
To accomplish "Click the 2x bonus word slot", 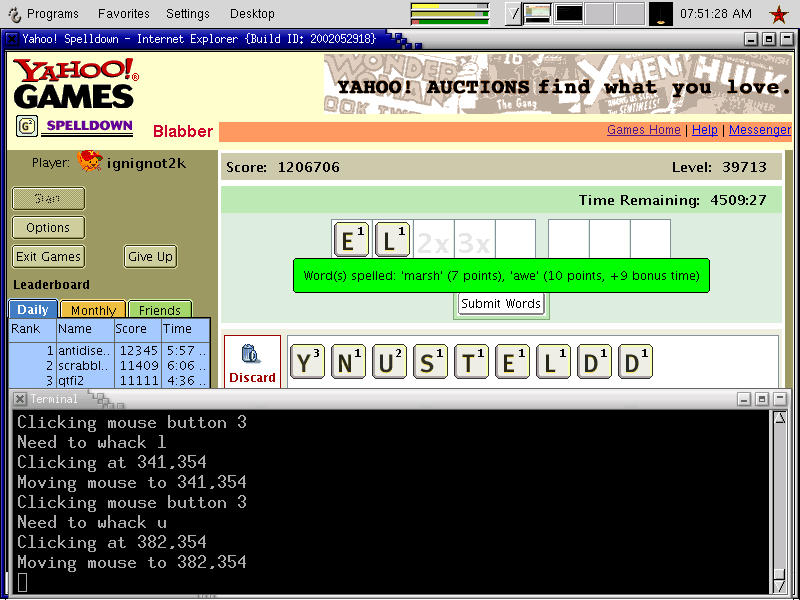I will click(x=434, y=240).
